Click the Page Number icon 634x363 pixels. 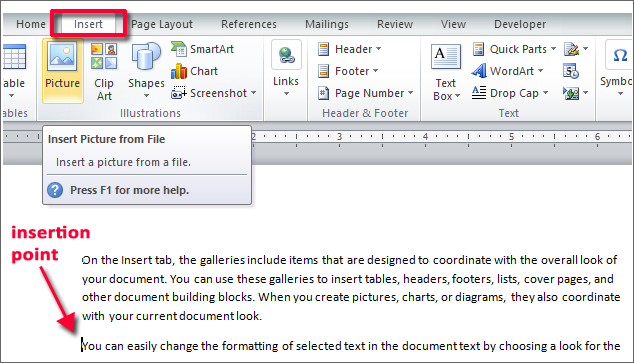tap(323, 93)
